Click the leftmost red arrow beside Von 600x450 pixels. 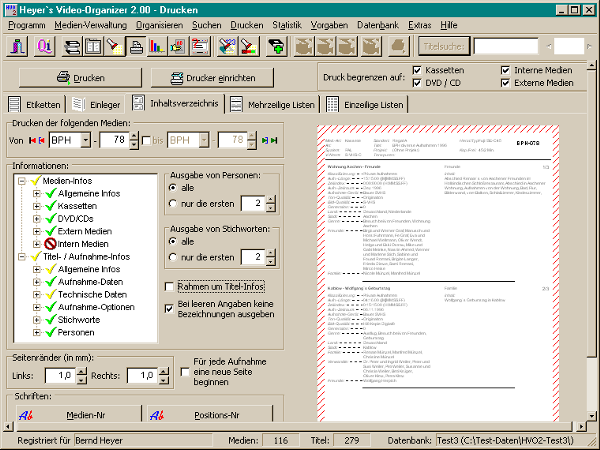pyautogui.click(x=32, y=139)
